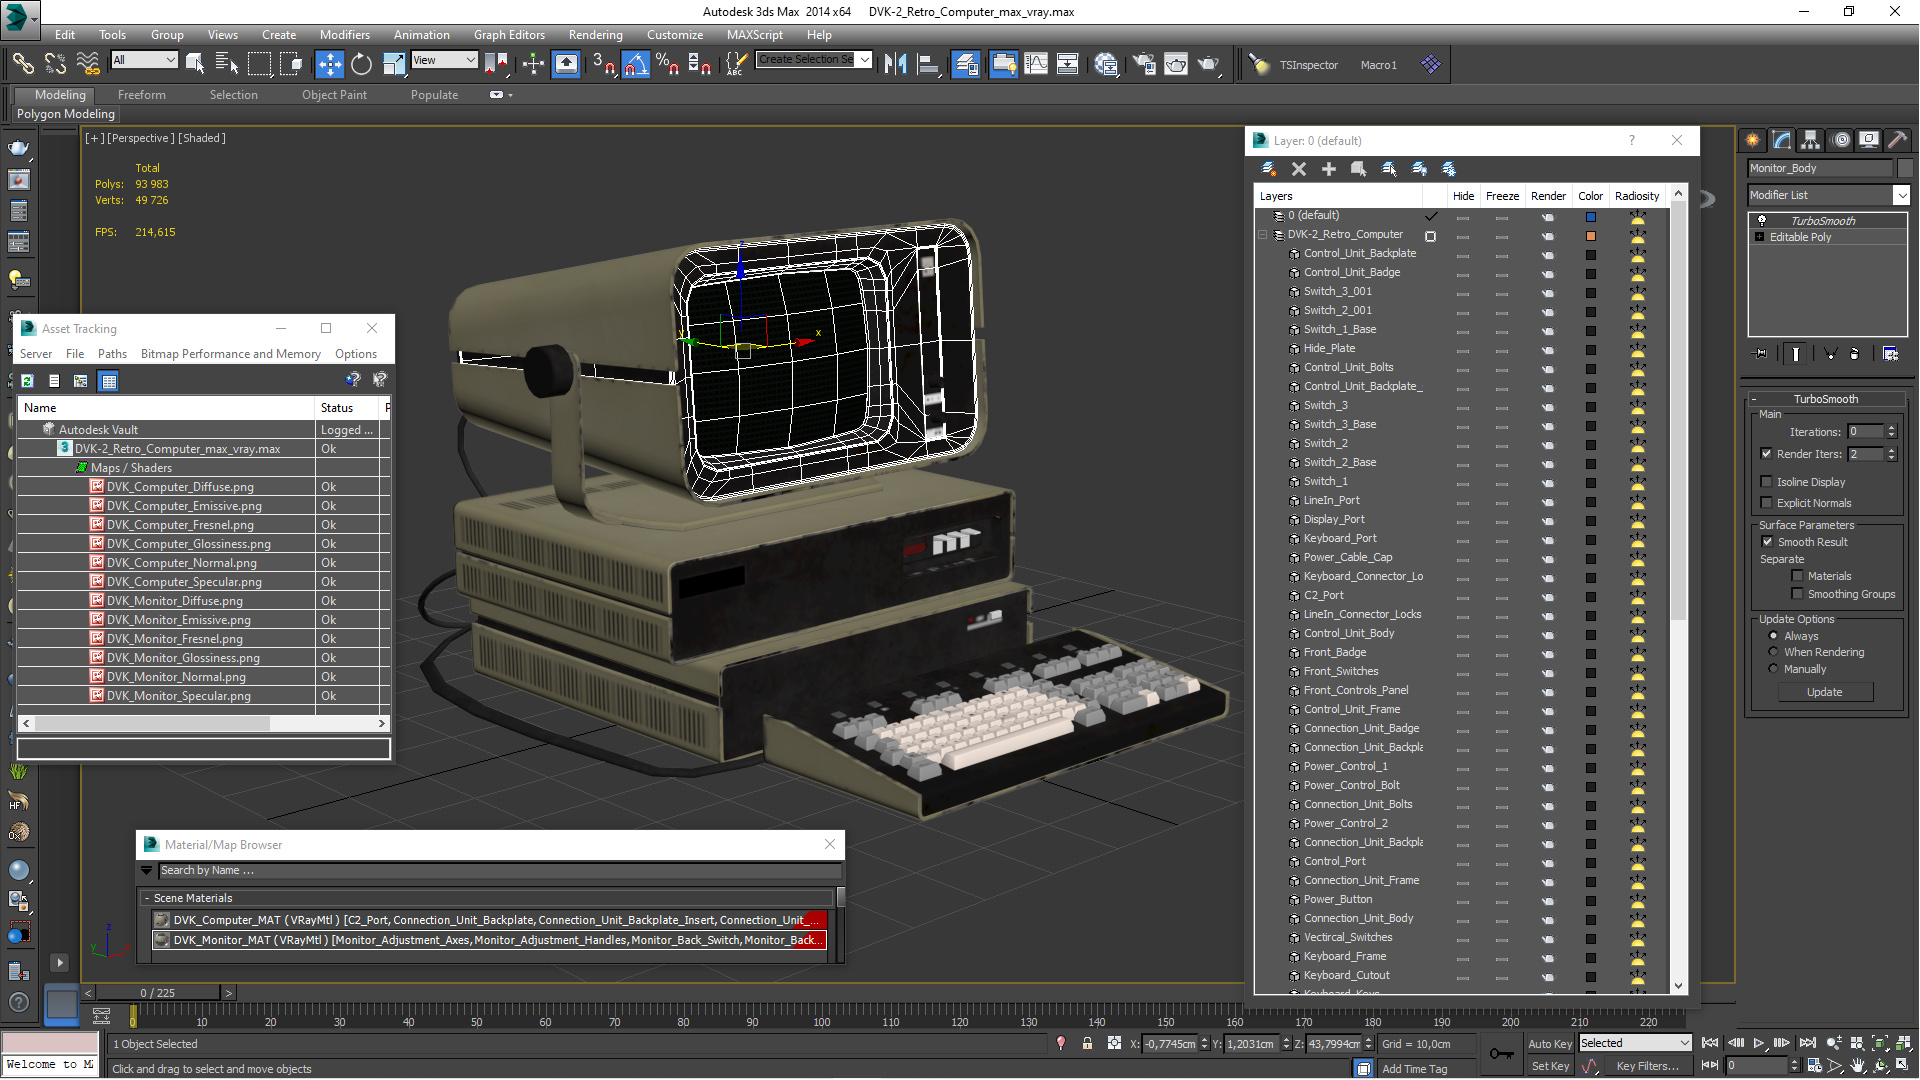This screenshot has width=1920, height=1080.
Task: Collapse the Scene Materials group
Action: click(147, 898)
